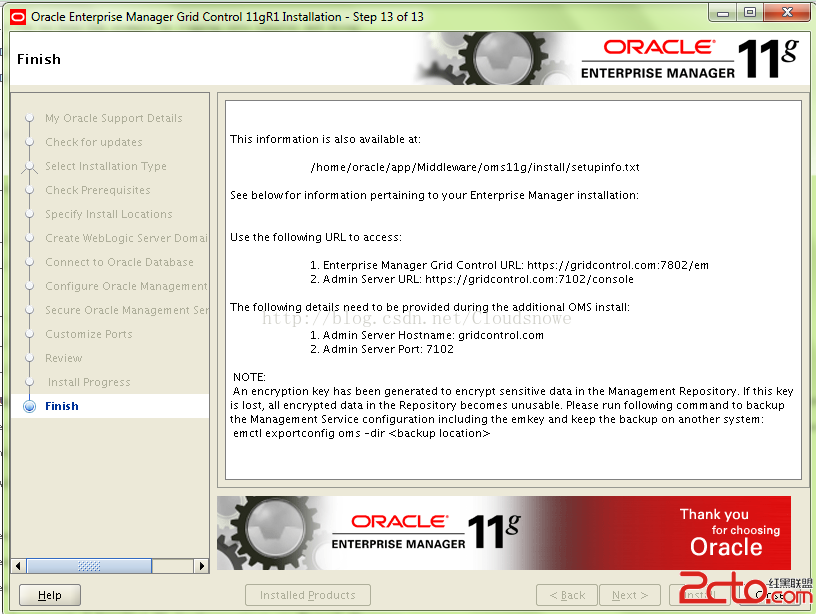Go back with the Back button
The image size is (816, 614).
point(567,595)
